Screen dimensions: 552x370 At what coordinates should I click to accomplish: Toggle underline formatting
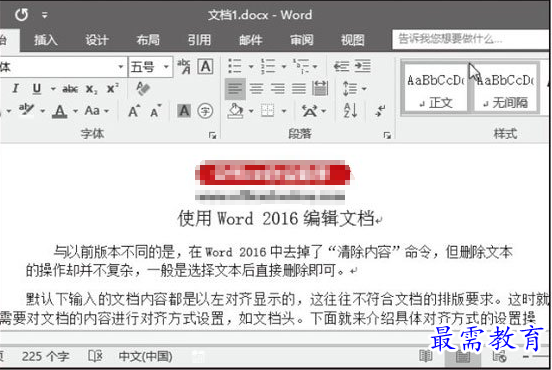(x=36, y=88)
